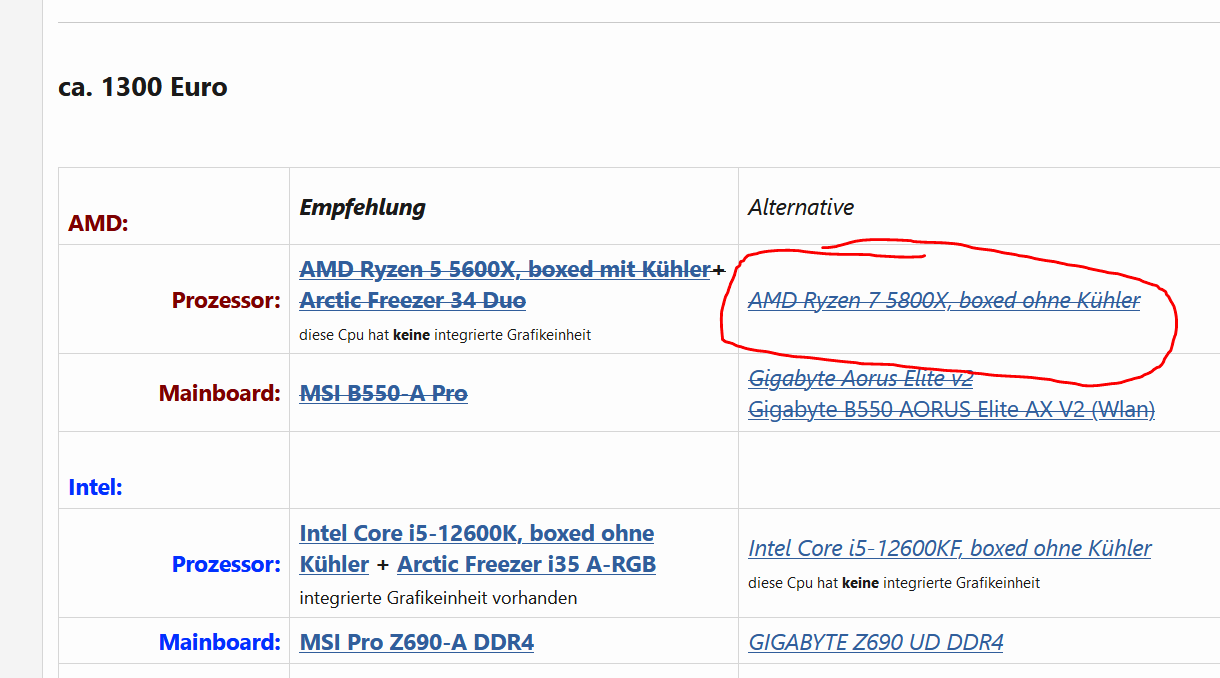The height and width of the screenshot is (678, 1220).
Task: Open the Gigabyte Aorus Elite v2 link
Action: tap(861, 378)
